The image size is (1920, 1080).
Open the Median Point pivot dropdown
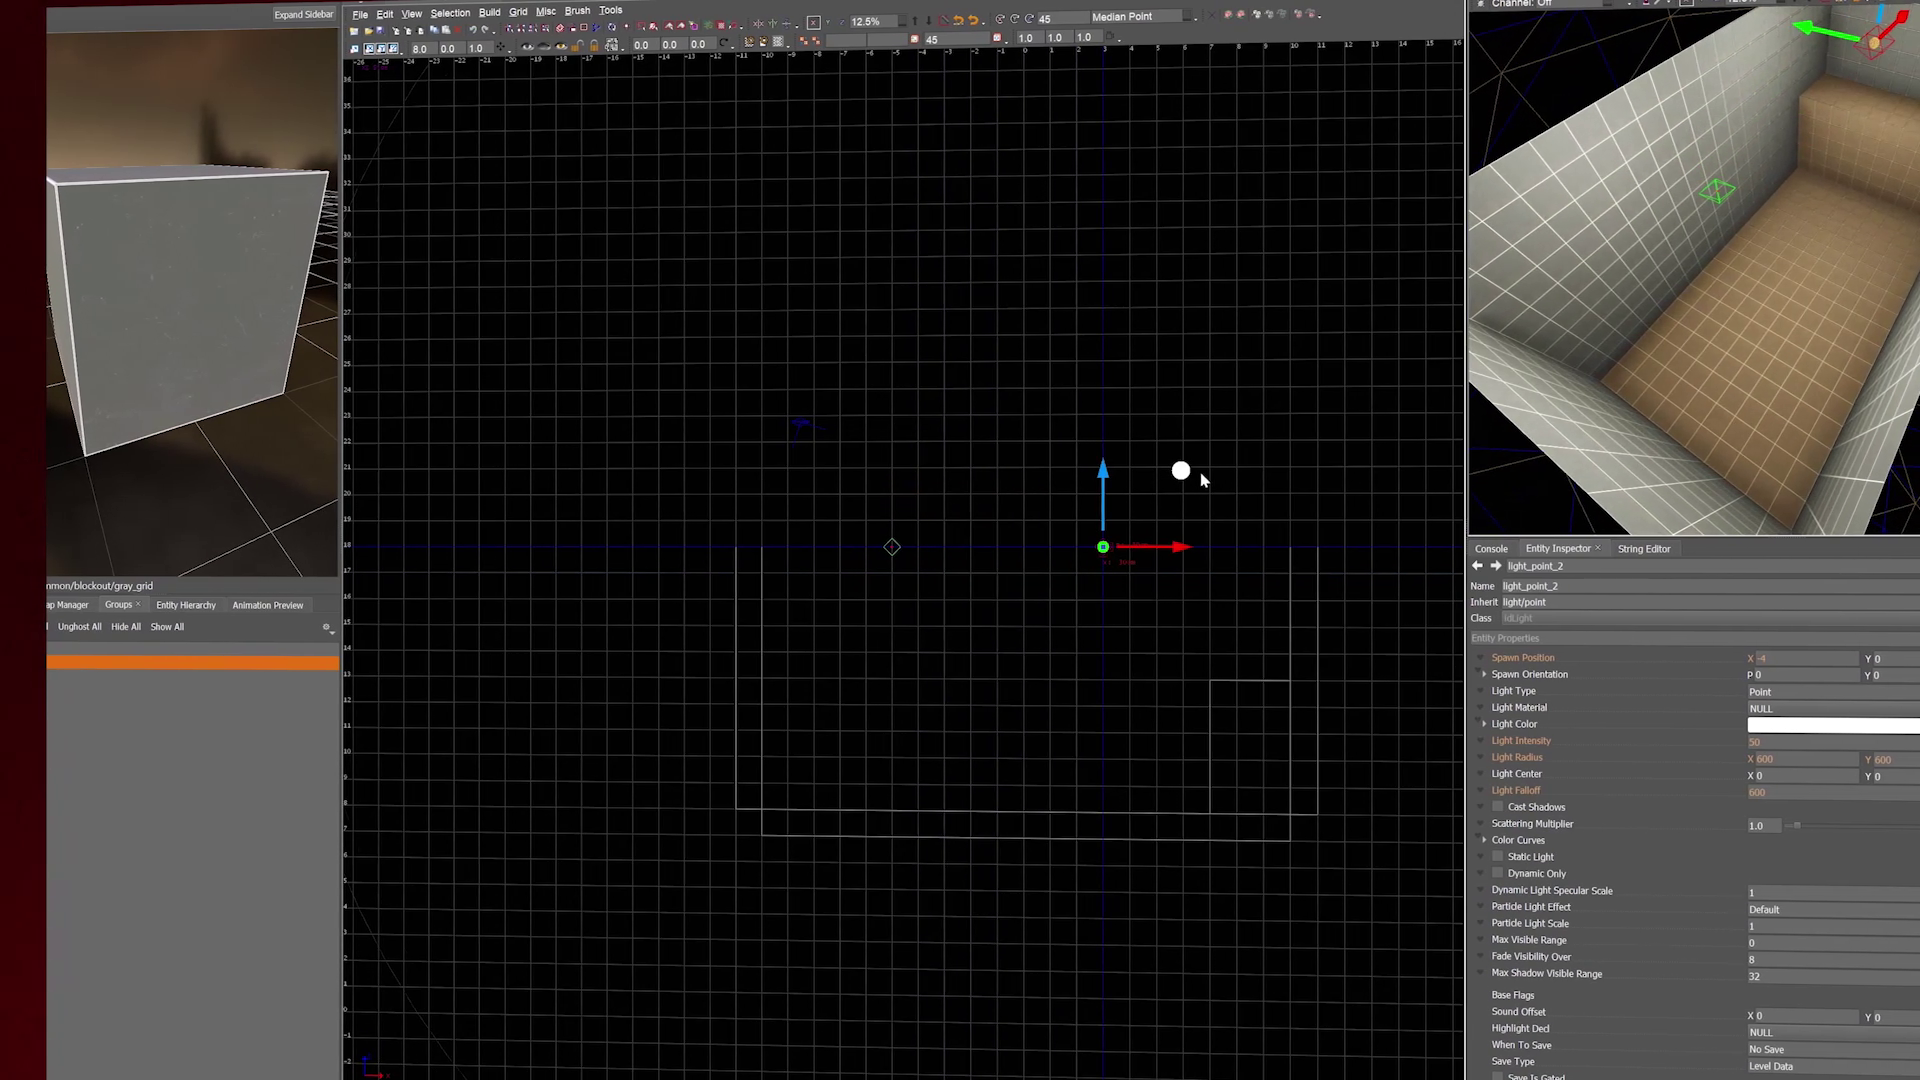click(x=1142, y=17)
